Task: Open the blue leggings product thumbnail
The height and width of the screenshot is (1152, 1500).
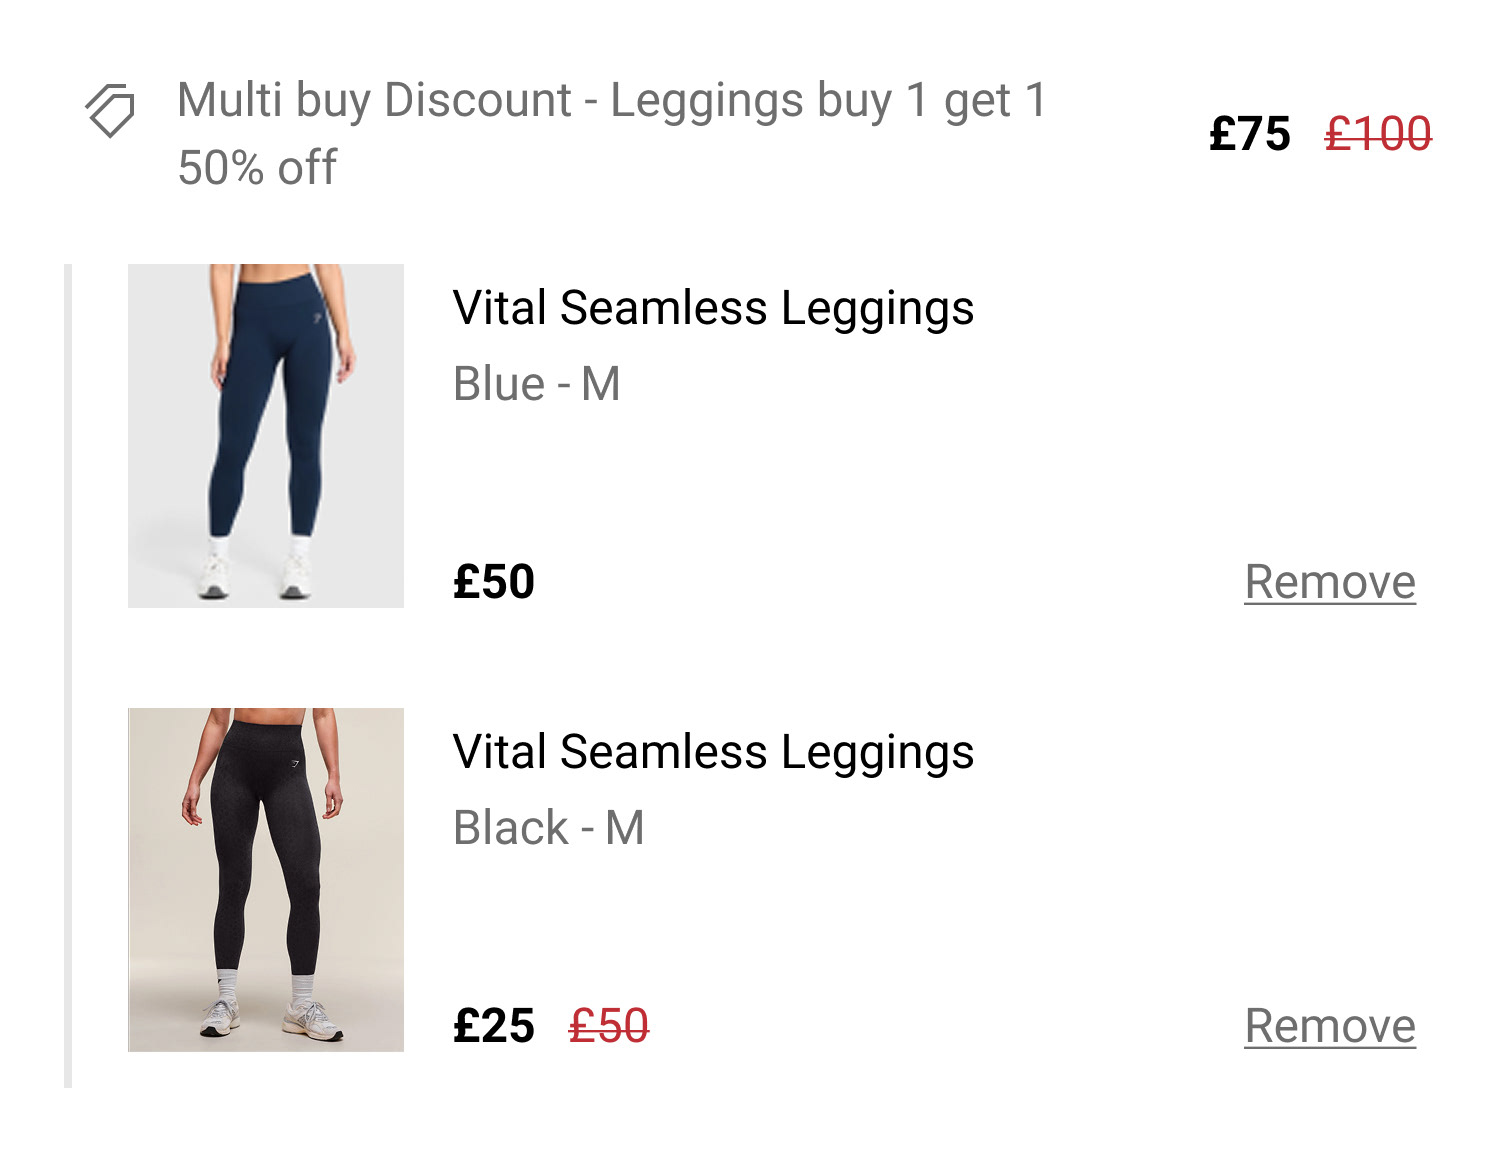Action: click(x=266, y=436)
